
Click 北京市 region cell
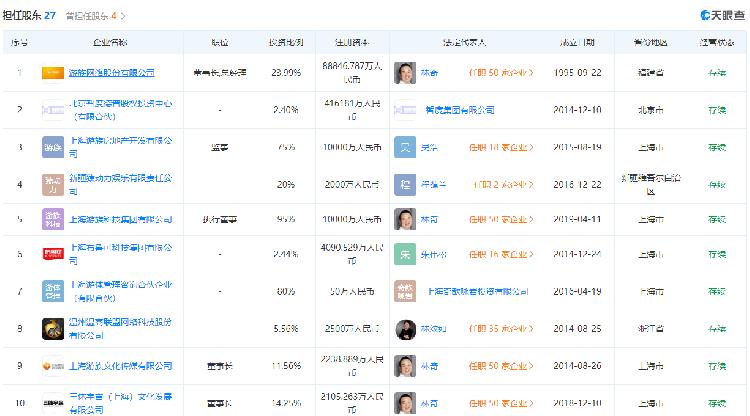[x=651, y=110]
